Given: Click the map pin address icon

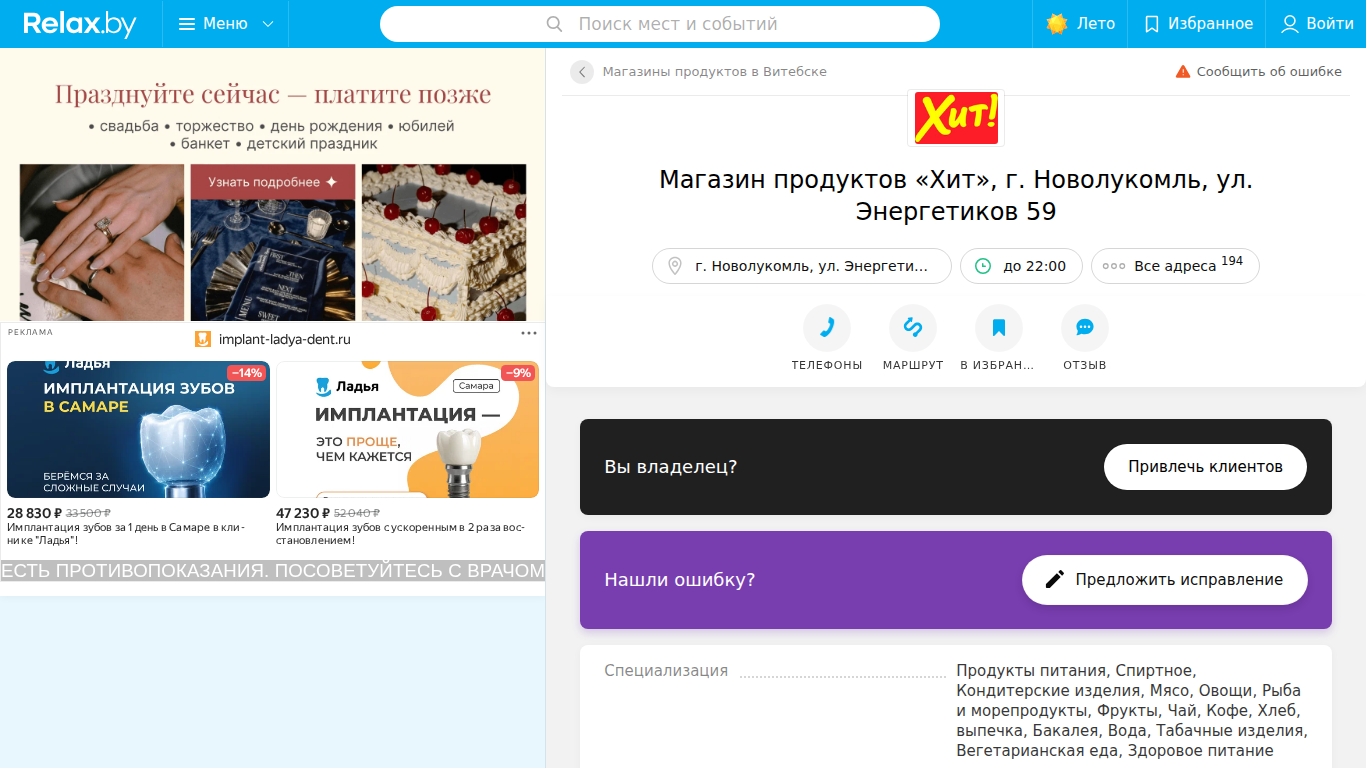Looking at the screenshot, I should [675, 266].
